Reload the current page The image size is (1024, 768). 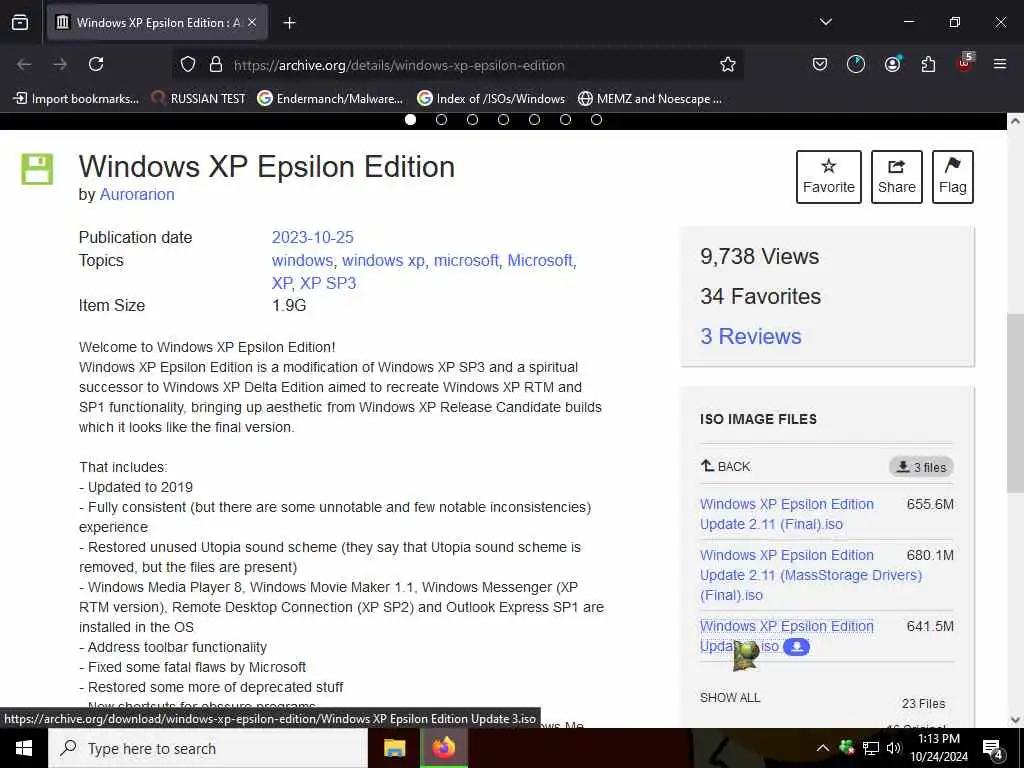click(96, 64)
